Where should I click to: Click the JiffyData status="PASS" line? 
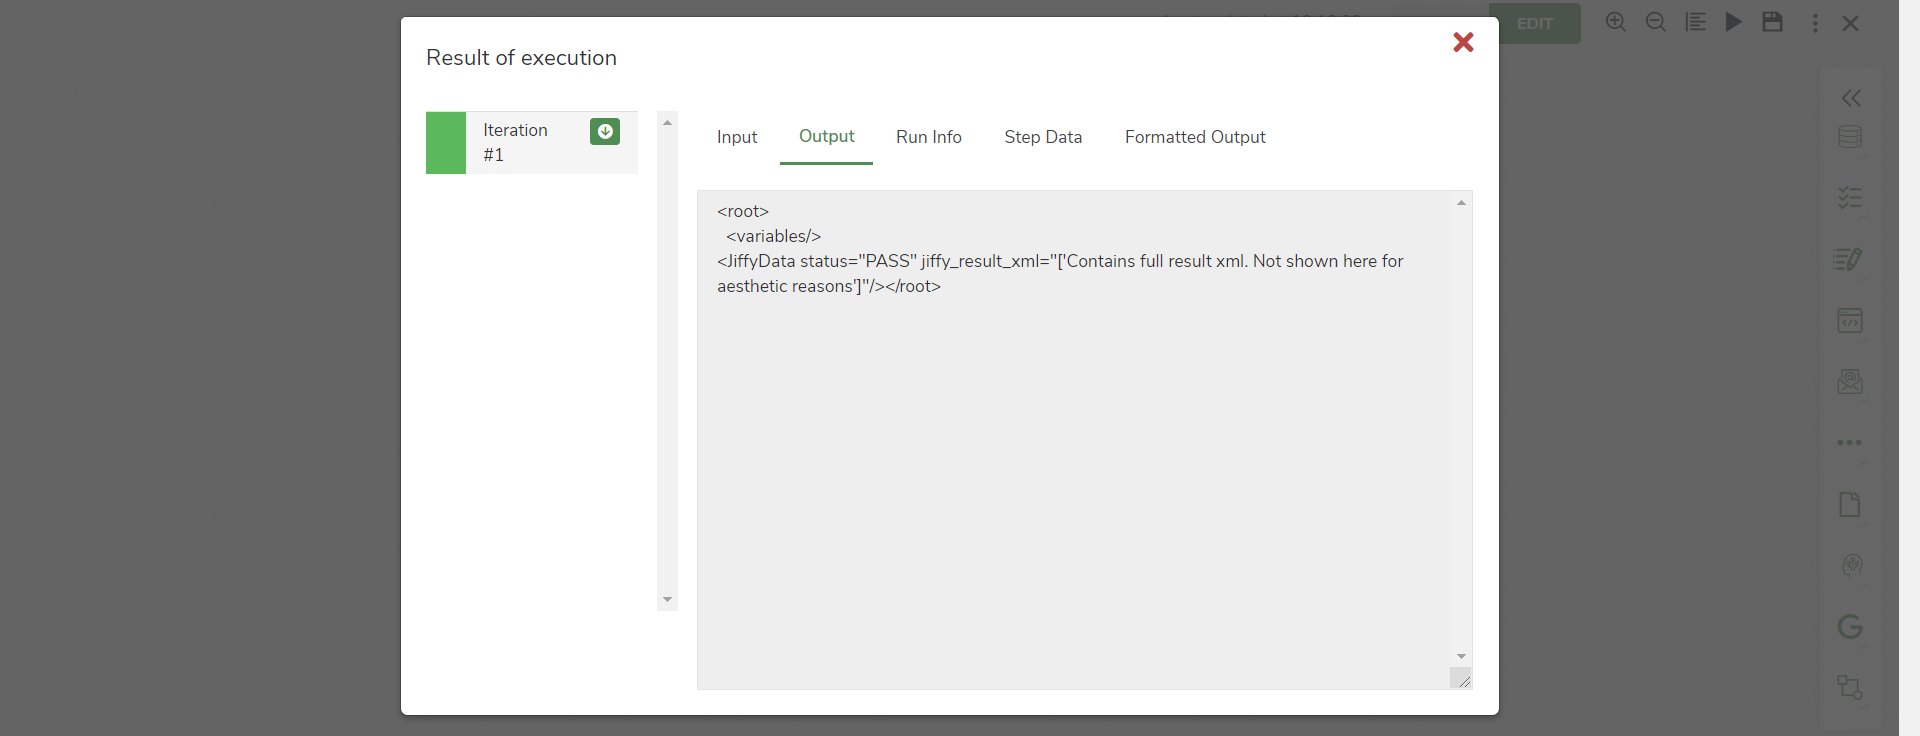click(1060, 261)
